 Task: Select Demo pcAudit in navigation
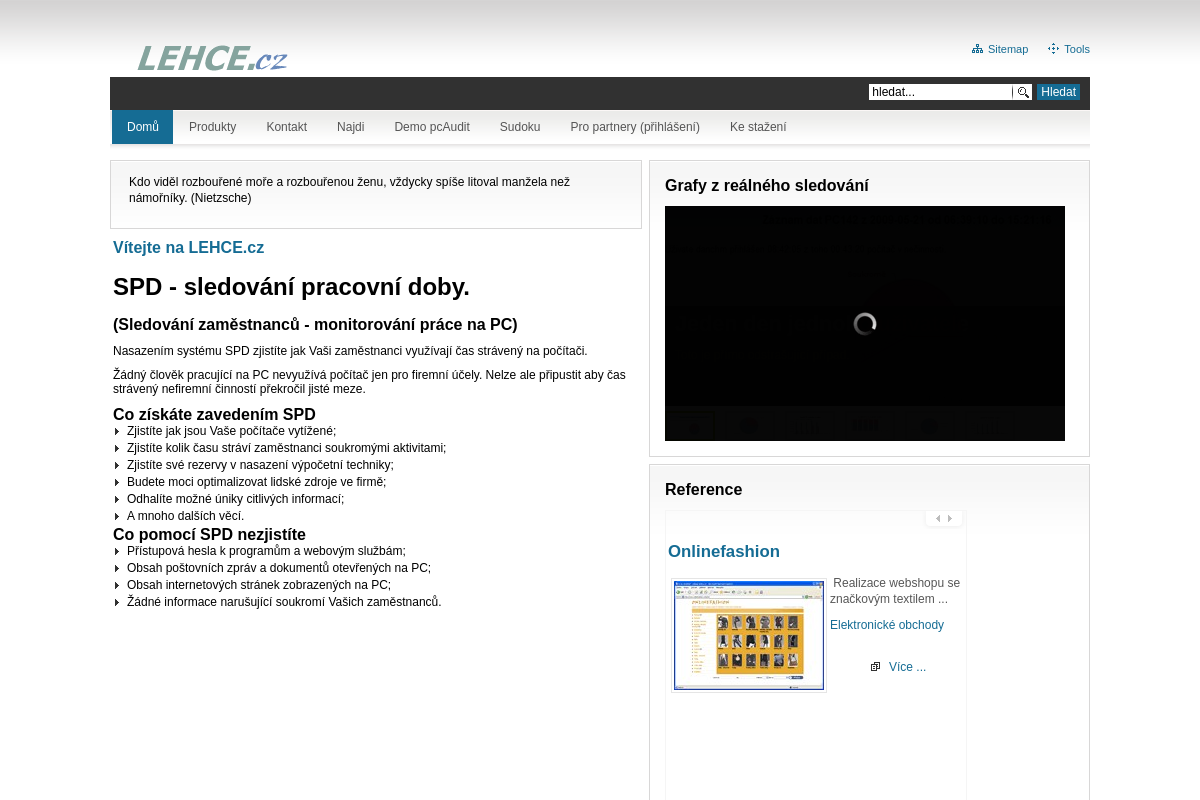(431, 127)
